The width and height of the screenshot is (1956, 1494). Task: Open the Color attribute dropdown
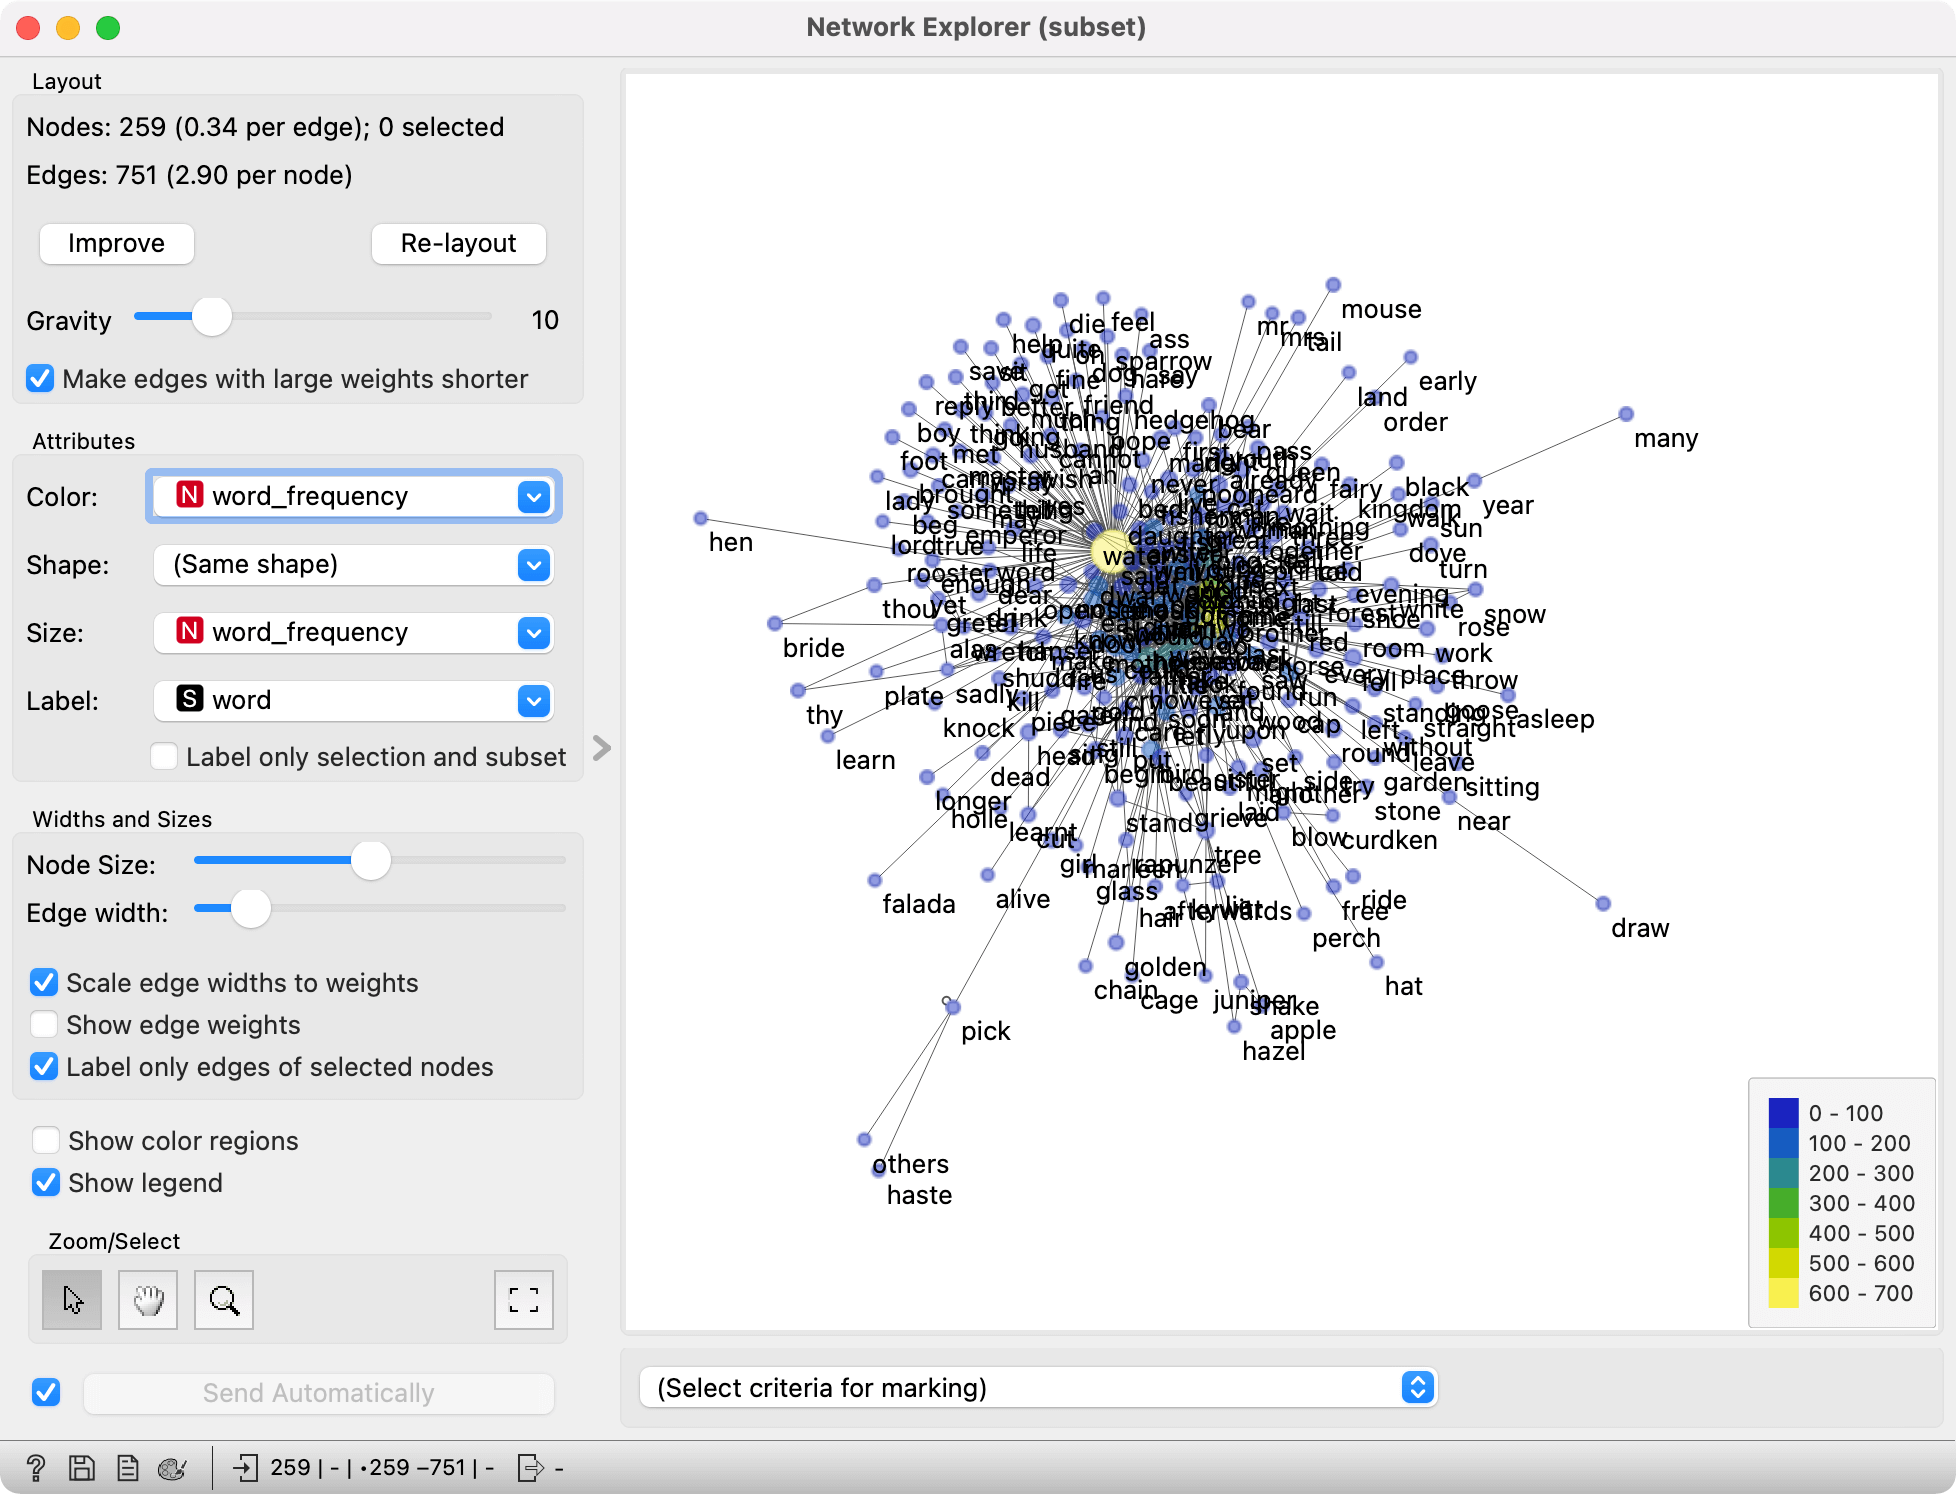354,496
